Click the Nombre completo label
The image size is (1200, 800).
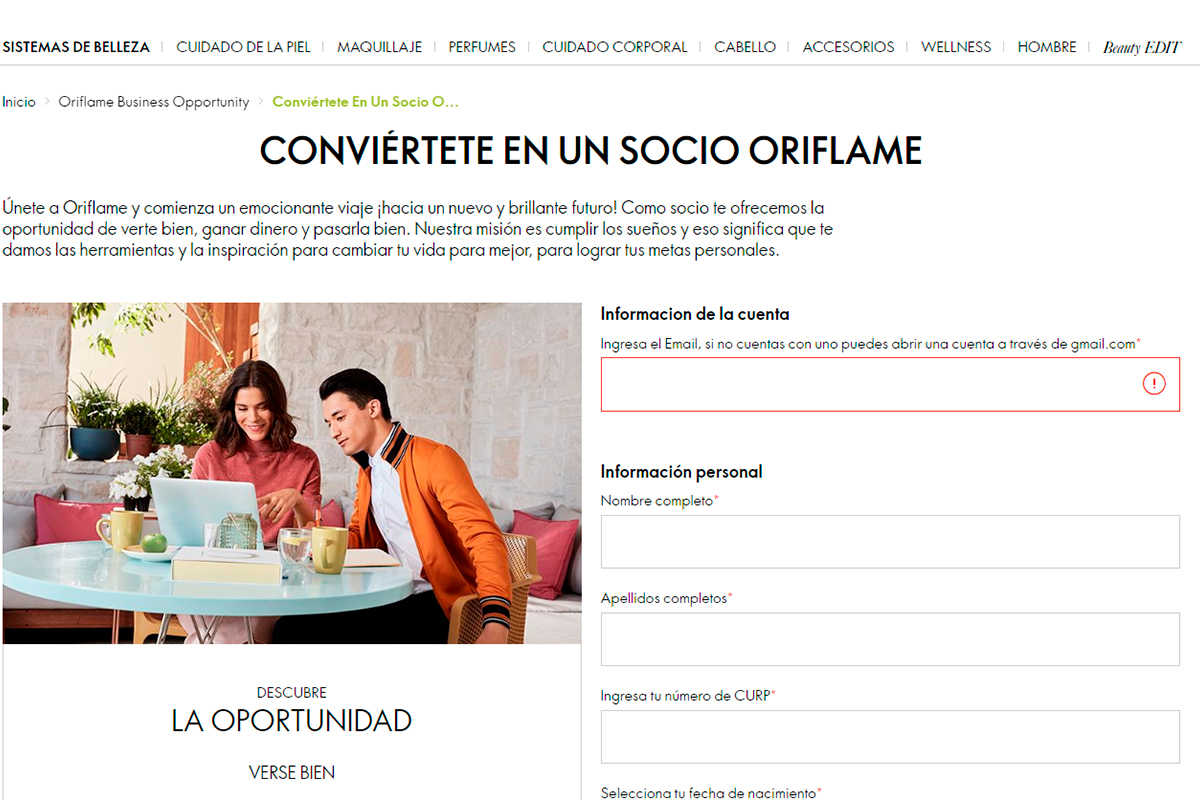[659, 500]
